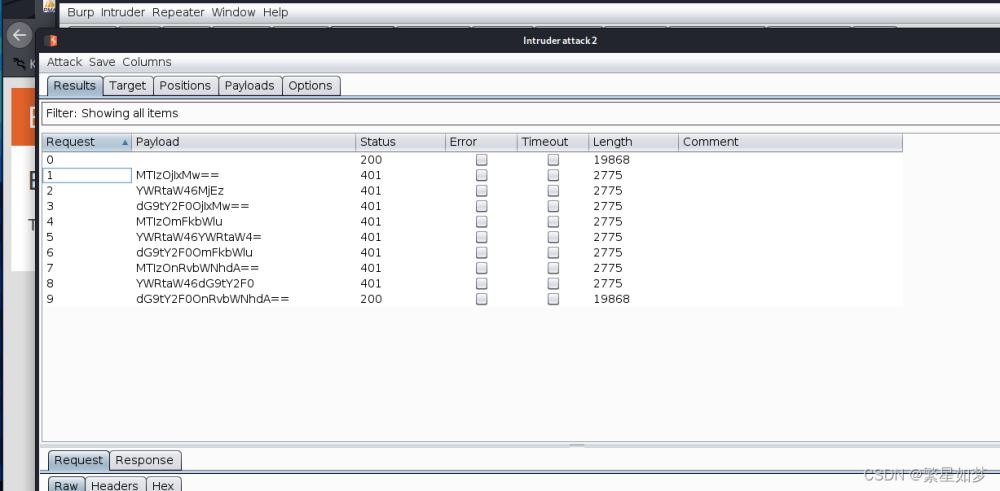This screenshot has width=1000, height=491.
Task: Sort by the Request column header
Action: (x=87, y=142)
